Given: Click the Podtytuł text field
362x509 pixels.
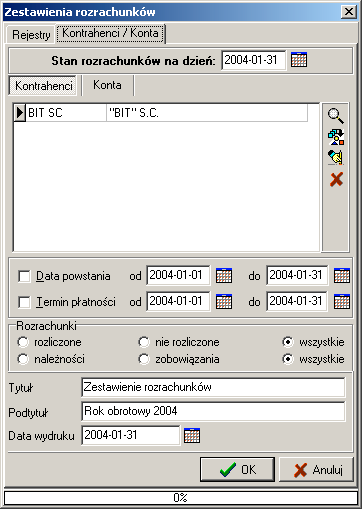Looking at the screenshot, I should point(213,411).
